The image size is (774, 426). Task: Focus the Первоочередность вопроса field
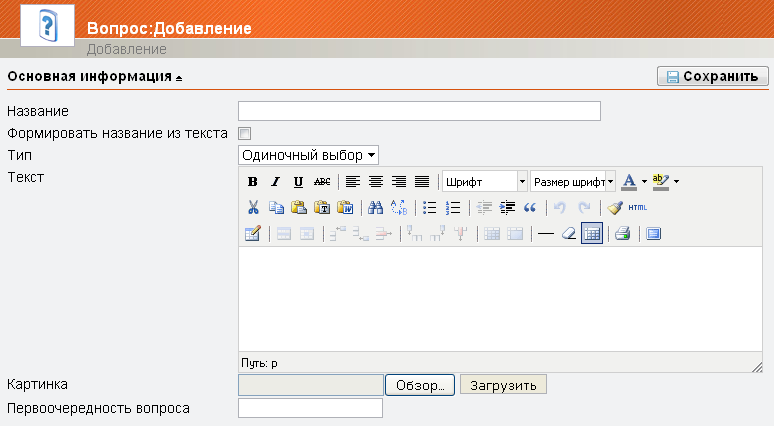tap(310, 408)
